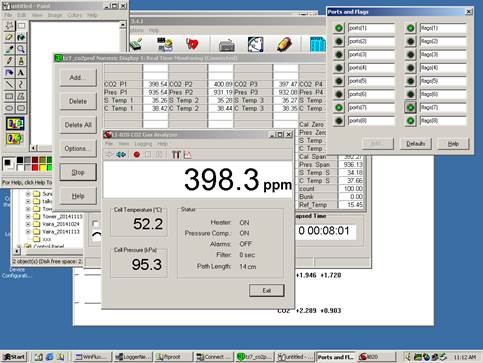The width and height of the screenshot is (483, 363).
Task: Pick the black color swatch in Paint palette
Action: click(x=20, y=160)
